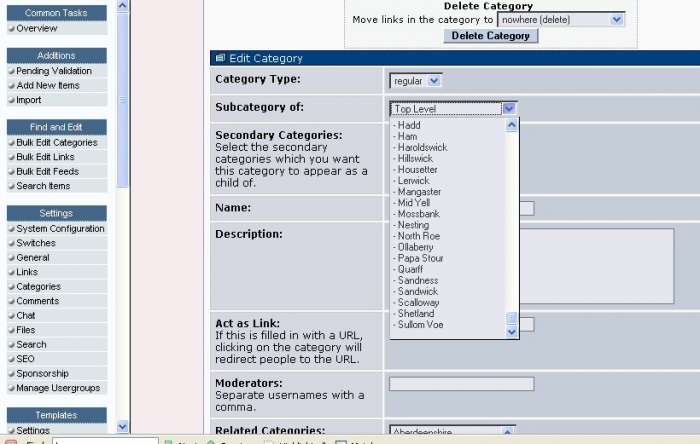Click the dropdown list scrollbar thumb

point(512,317)
